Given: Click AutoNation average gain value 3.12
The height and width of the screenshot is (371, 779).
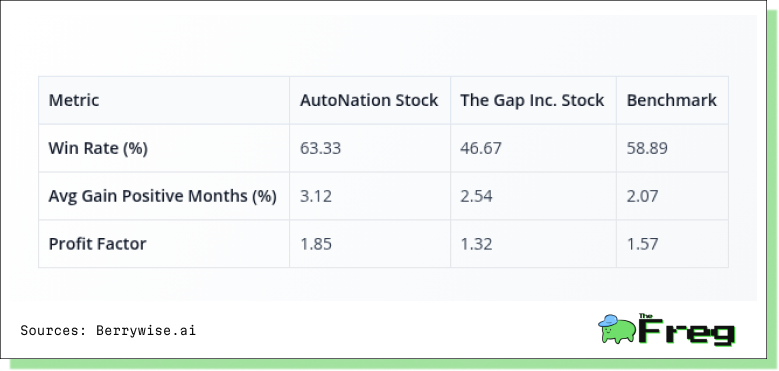Looking at the screenshot, I should tap(315, 196).
